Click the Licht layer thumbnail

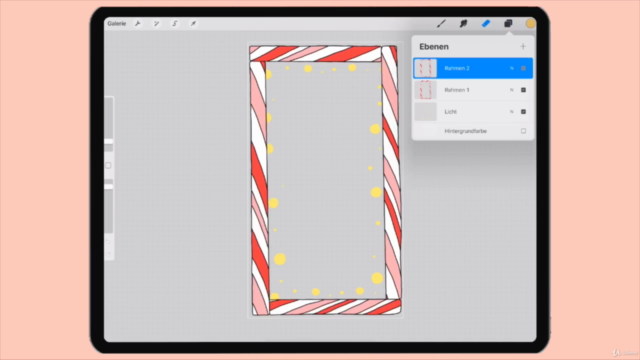pyautogui.click(x=425, y=111)
